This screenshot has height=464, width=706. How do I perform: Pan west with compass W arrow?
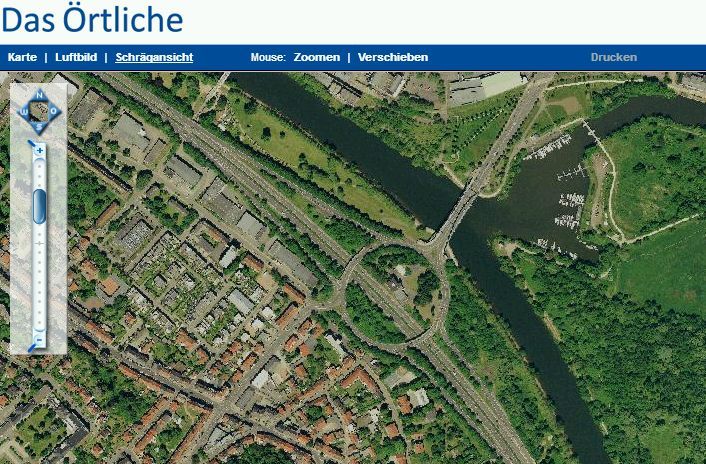pos(24,112)
